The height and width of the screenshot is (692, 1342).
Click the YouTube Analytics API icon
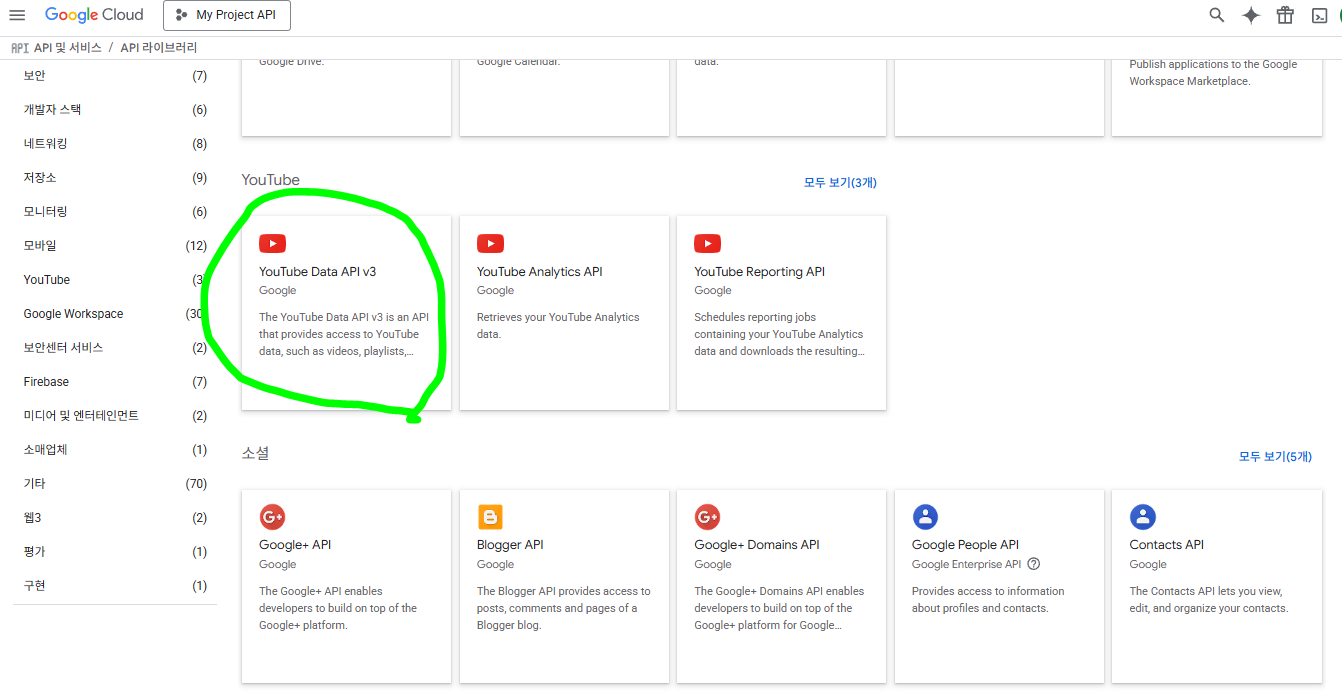click(490, 243)
